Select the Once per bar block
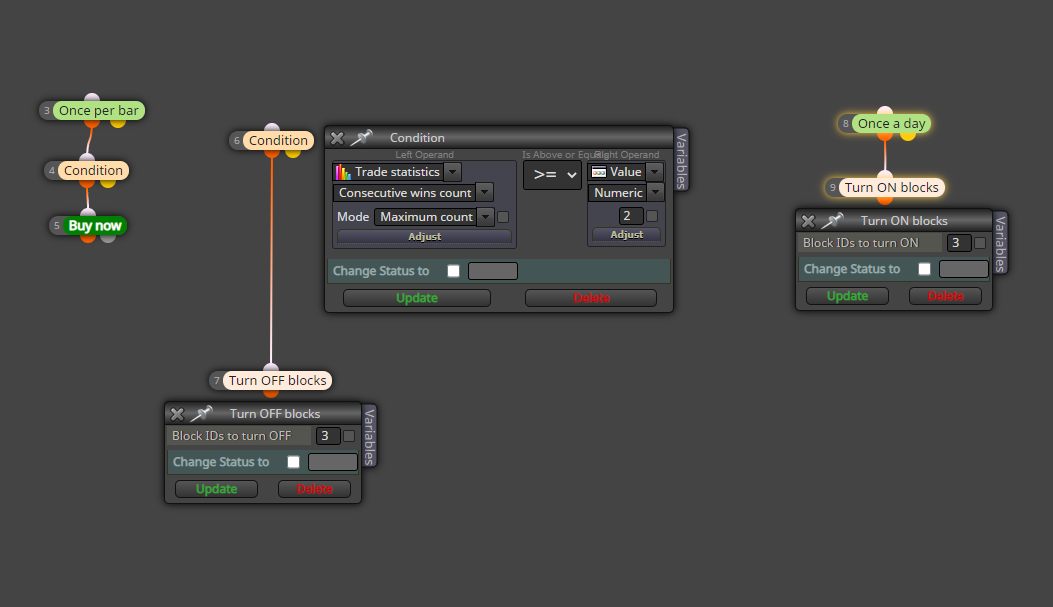The height and width of the screenshot is (607, 1053). click(98, 111)
